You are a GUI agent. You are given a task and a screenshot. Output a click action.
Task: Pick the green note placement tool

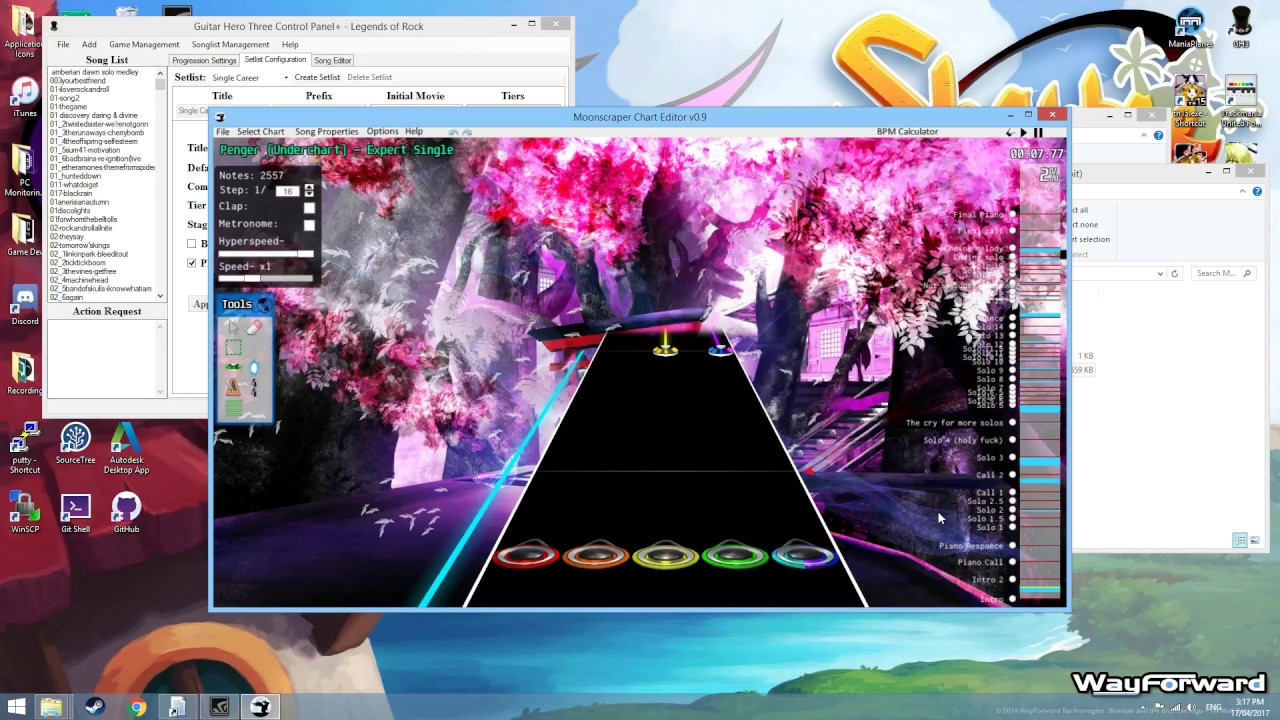tap(233, 367)
